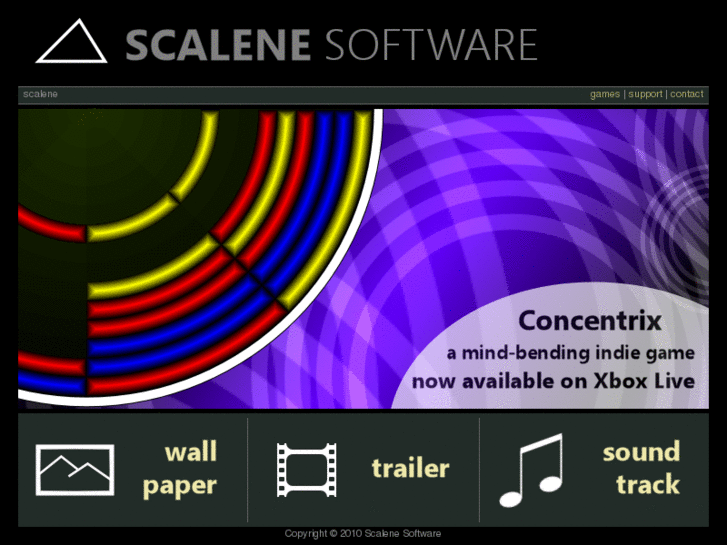Click 'now available on Xbox Live' text
The width and height of the screenshot is (727, 545).
point(553,382)
